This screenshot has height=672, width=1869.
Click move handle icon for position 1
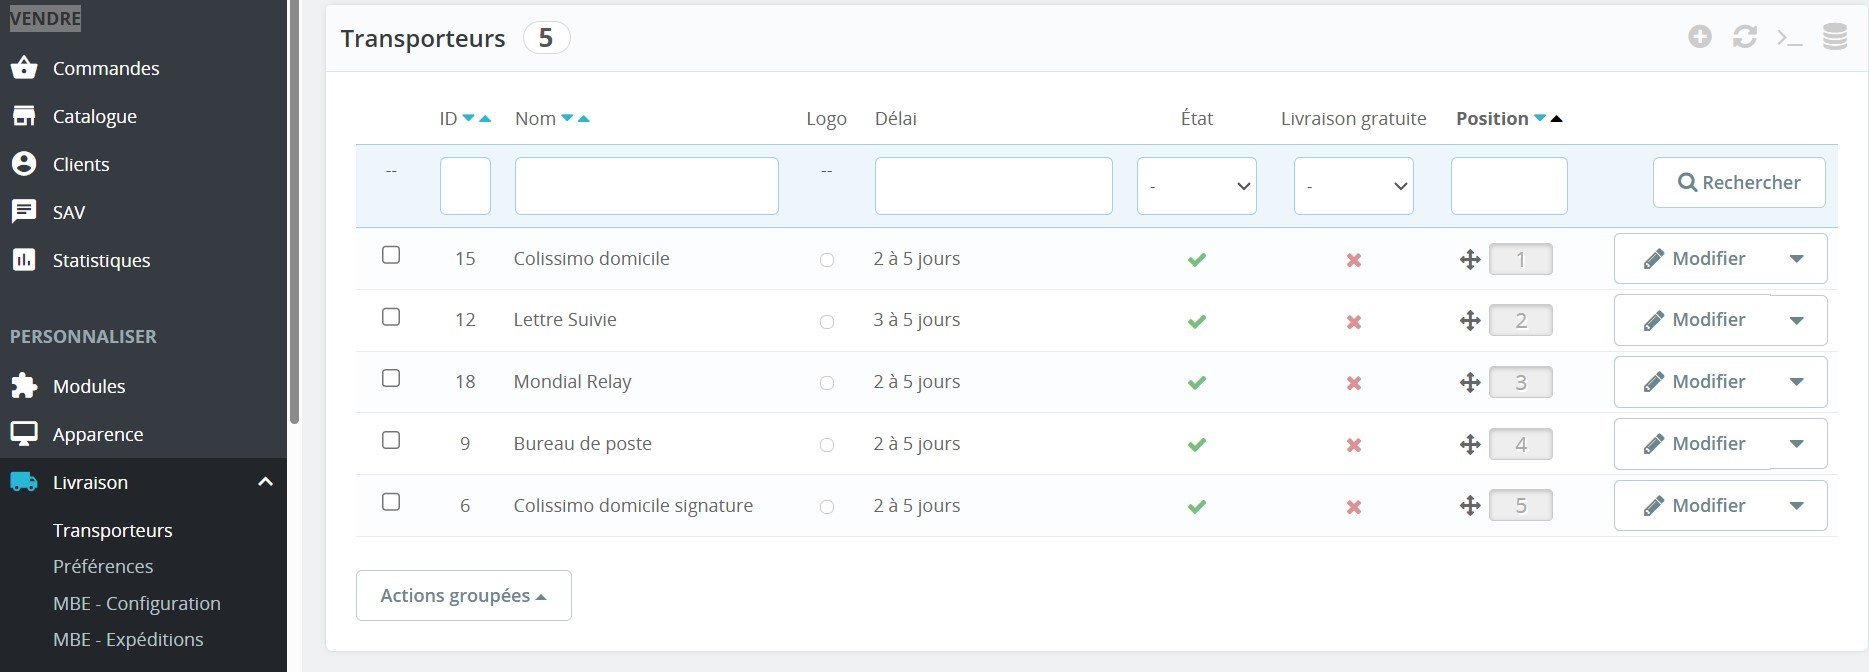click(1470, 260)
